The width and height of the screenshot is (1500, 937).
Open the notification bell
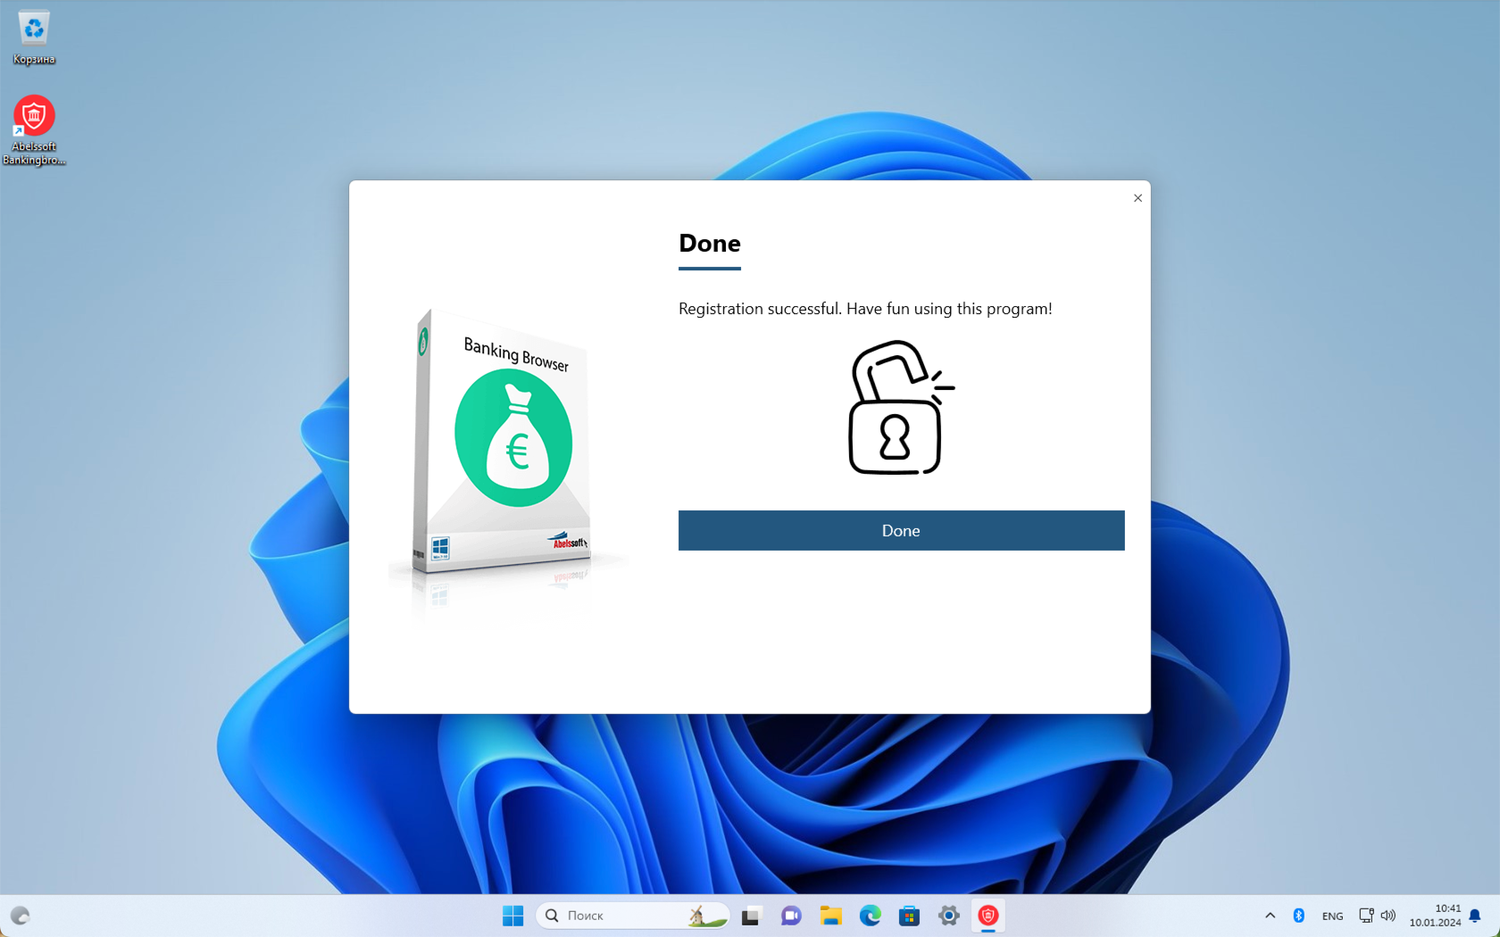tap(1475, 915)
